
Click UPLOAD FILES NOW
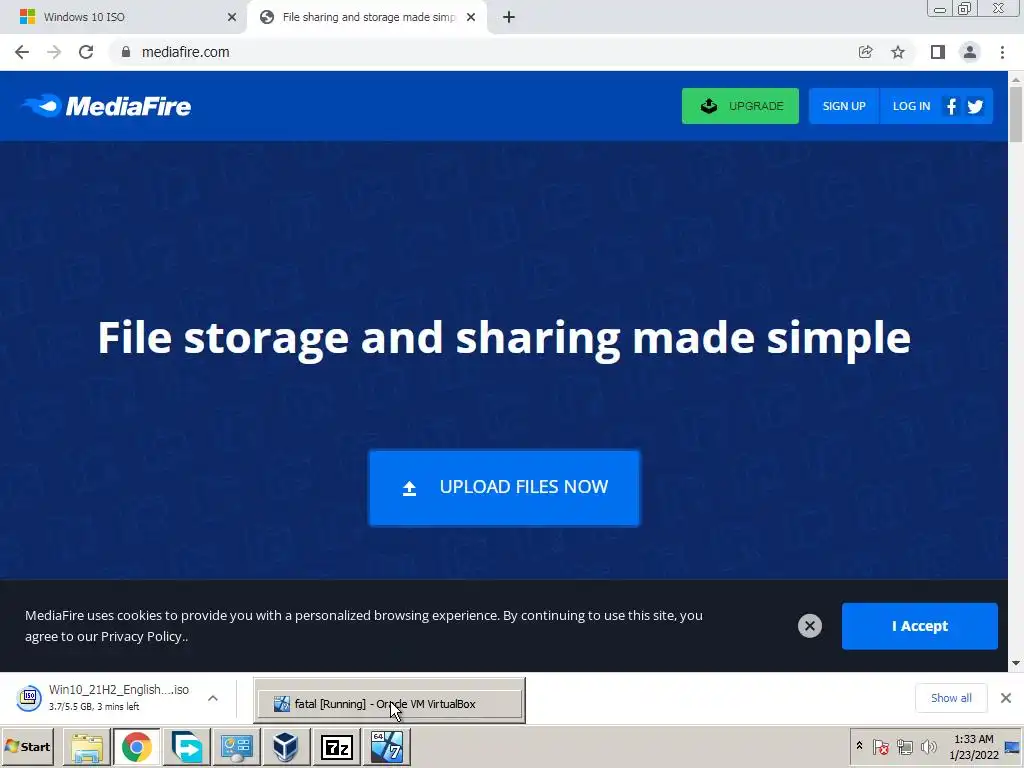click(x=504, y=488)
